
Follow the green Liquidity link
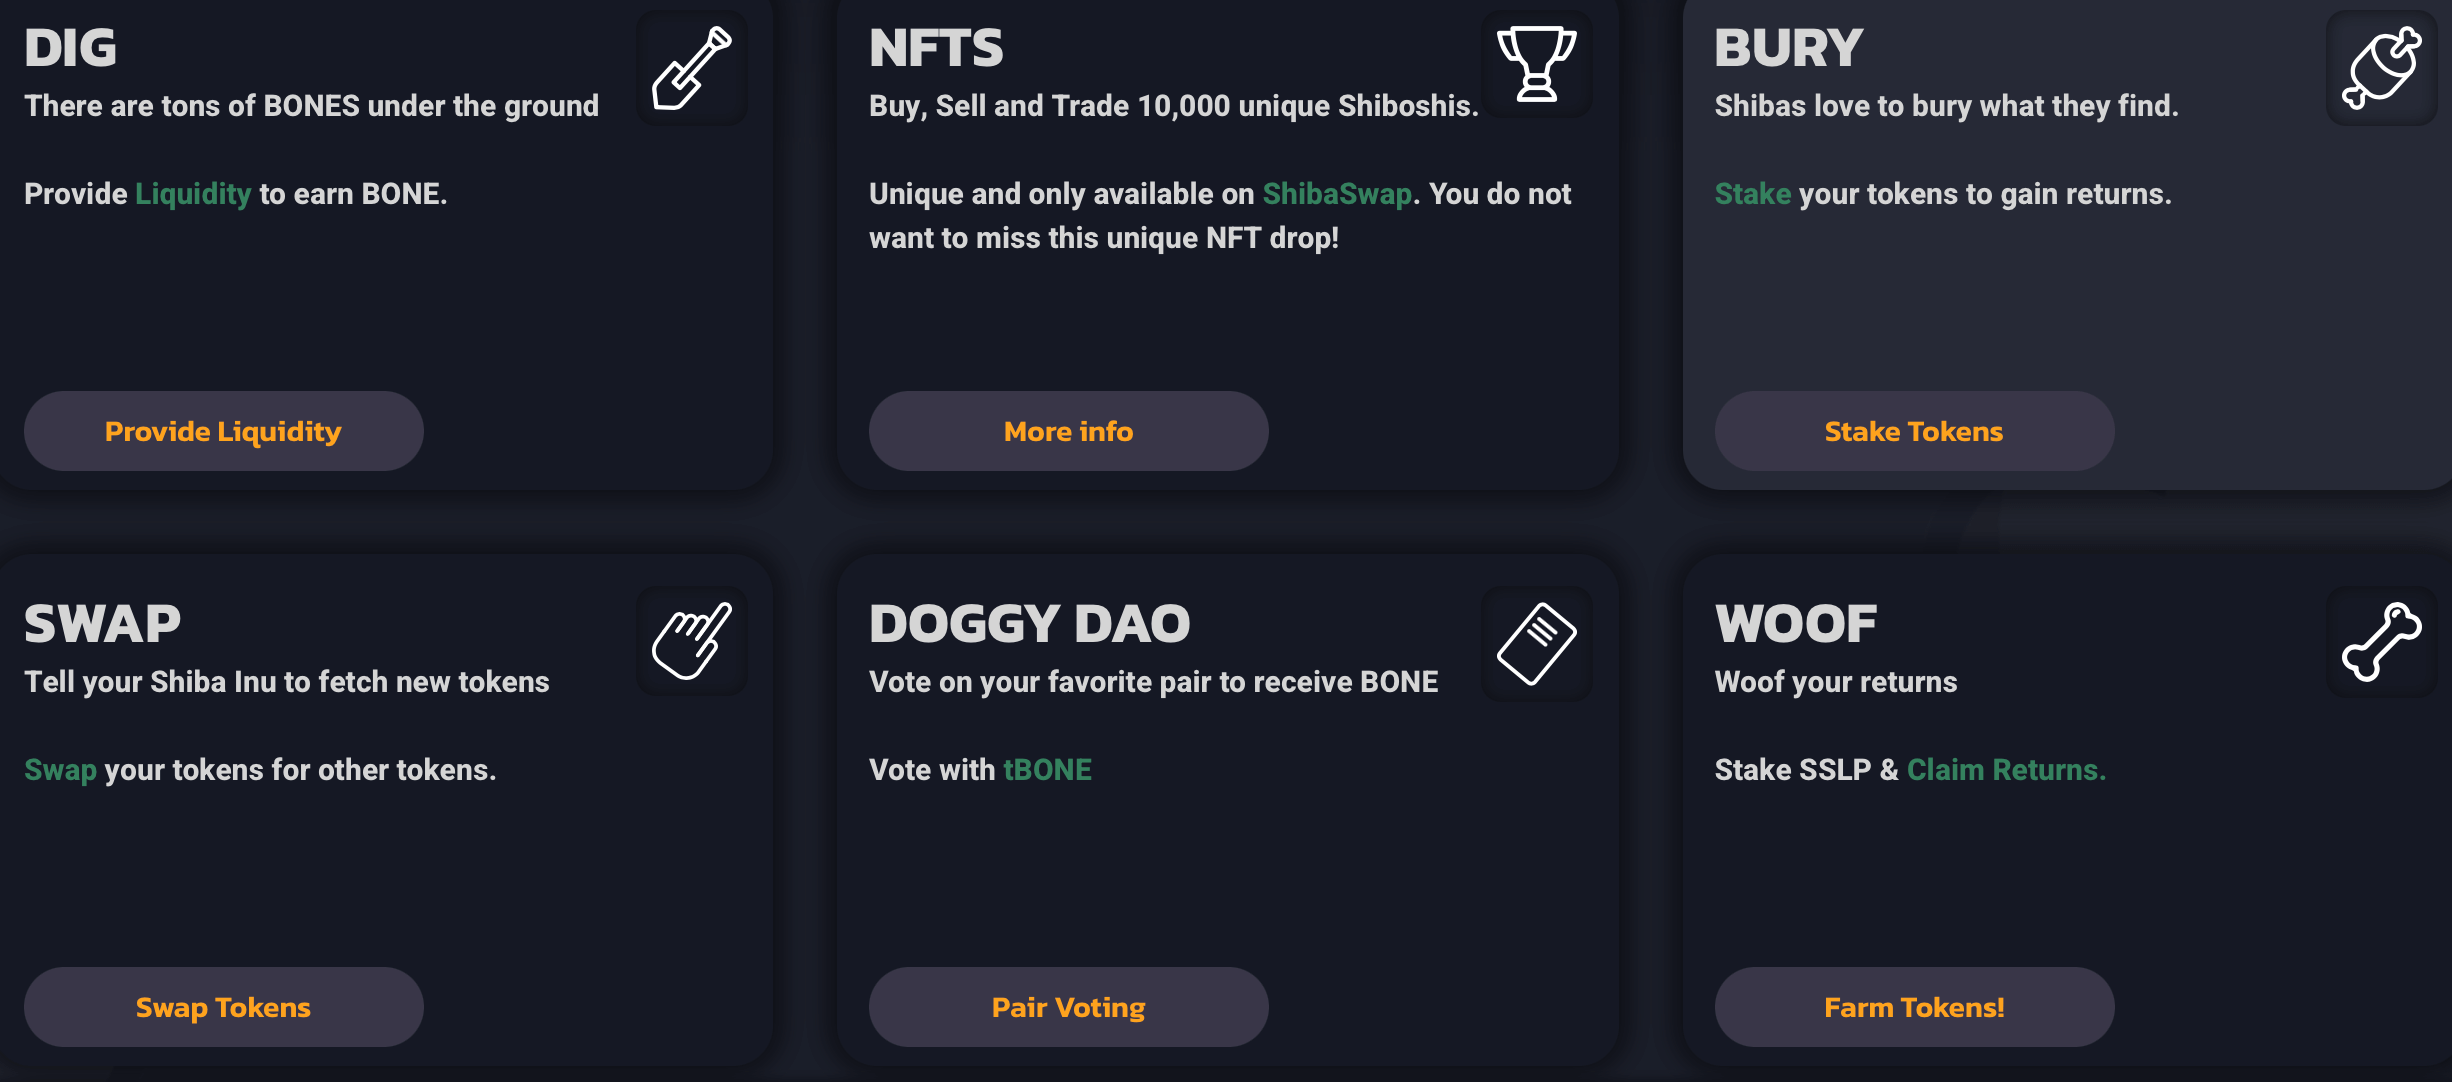tap(193, 194)
